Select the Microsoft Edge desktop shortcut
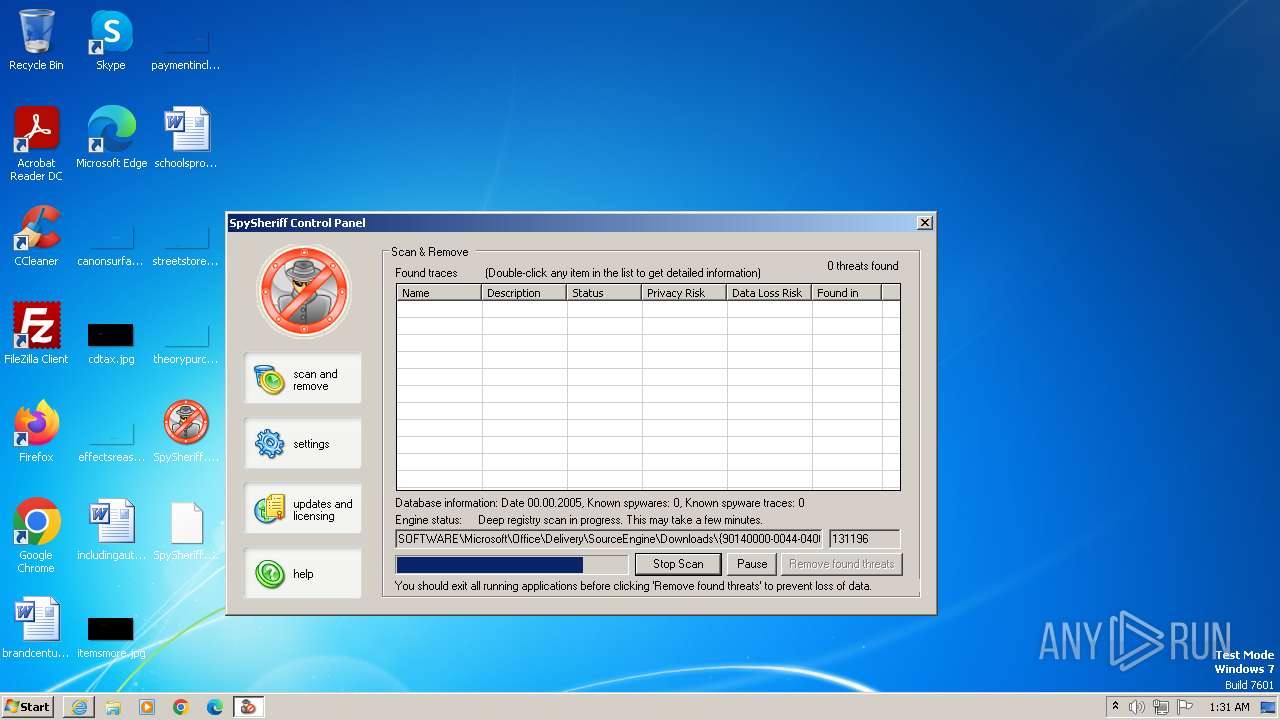The image size is (1280, 720). (x=111, y=138)
